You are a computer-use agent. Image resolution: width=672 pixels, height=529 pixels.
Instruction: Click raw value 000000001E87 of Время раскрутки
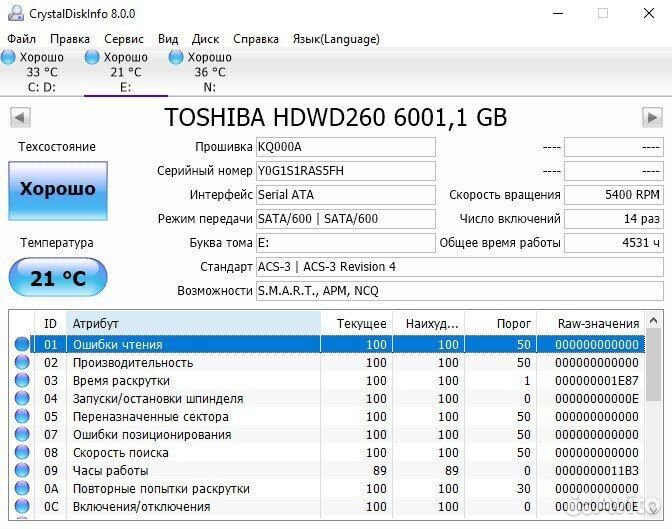[597, 381]
